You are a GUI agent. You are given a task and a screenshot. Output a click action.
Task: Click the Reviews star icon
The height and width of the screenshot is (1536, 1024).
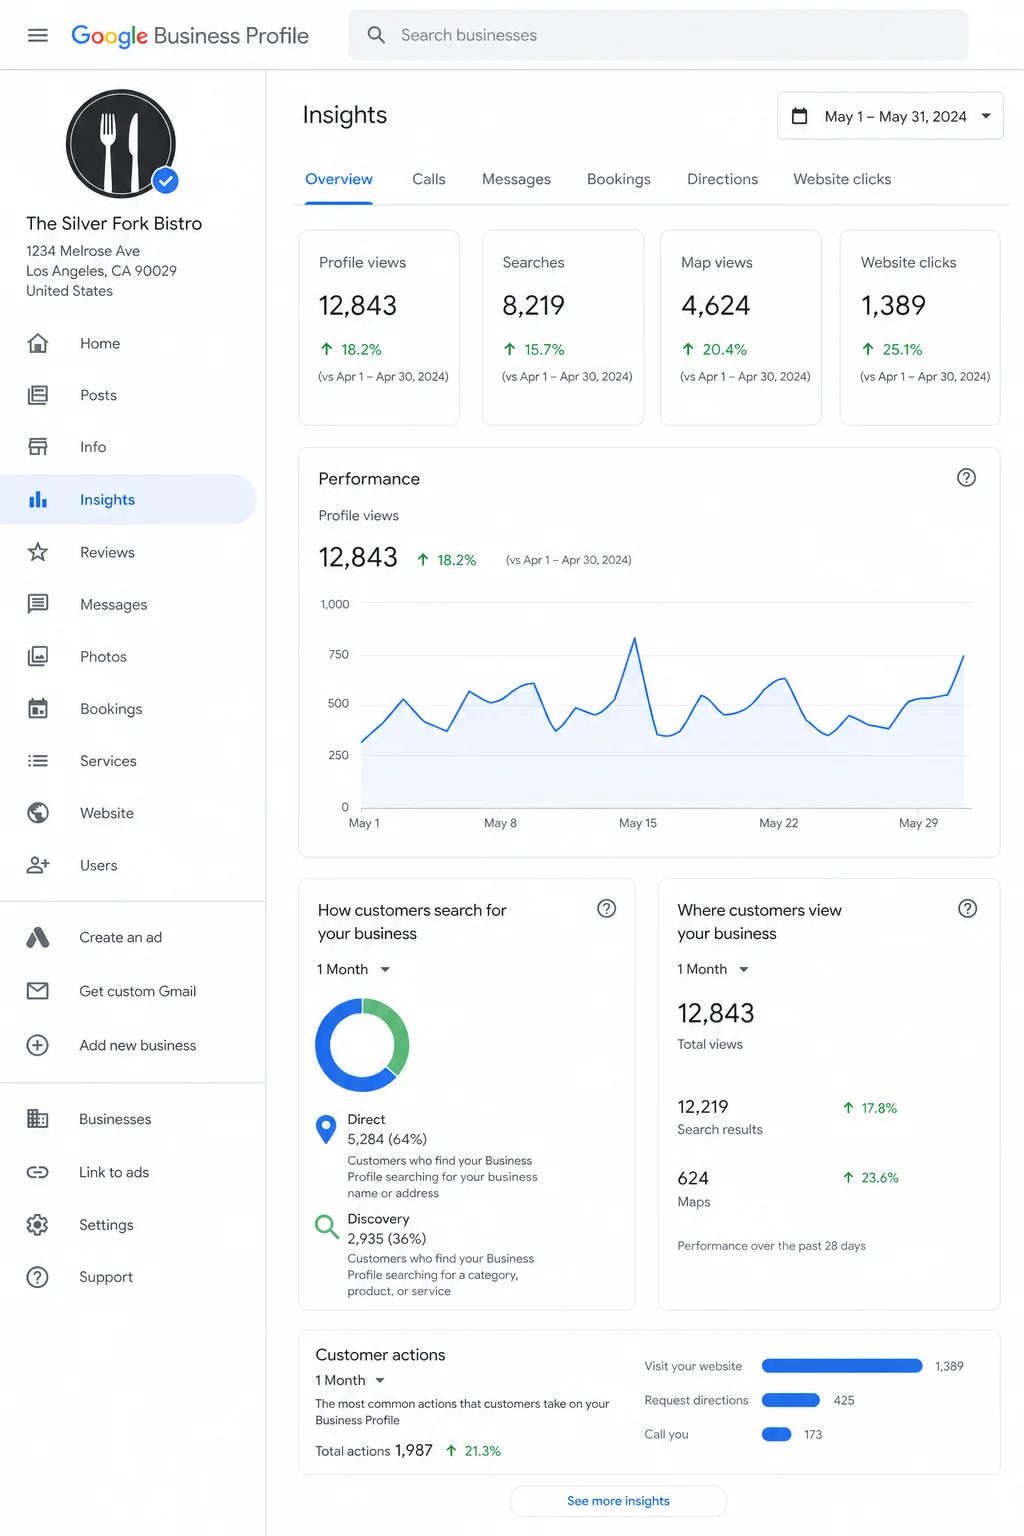tap(38, 552)
